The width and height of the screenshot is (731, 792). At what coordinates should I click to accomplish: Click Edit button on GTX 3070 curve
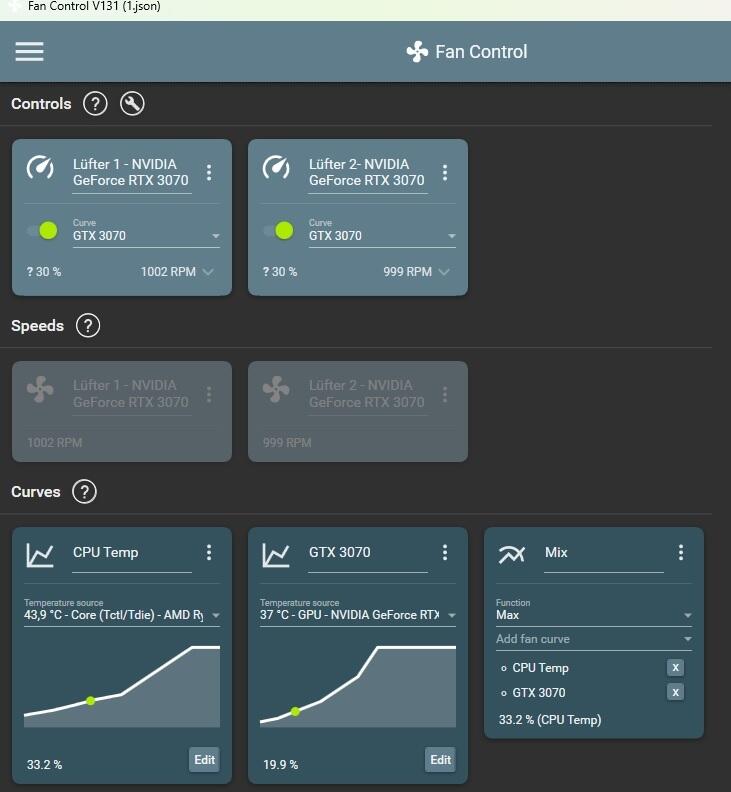click(x=440, y=760)
